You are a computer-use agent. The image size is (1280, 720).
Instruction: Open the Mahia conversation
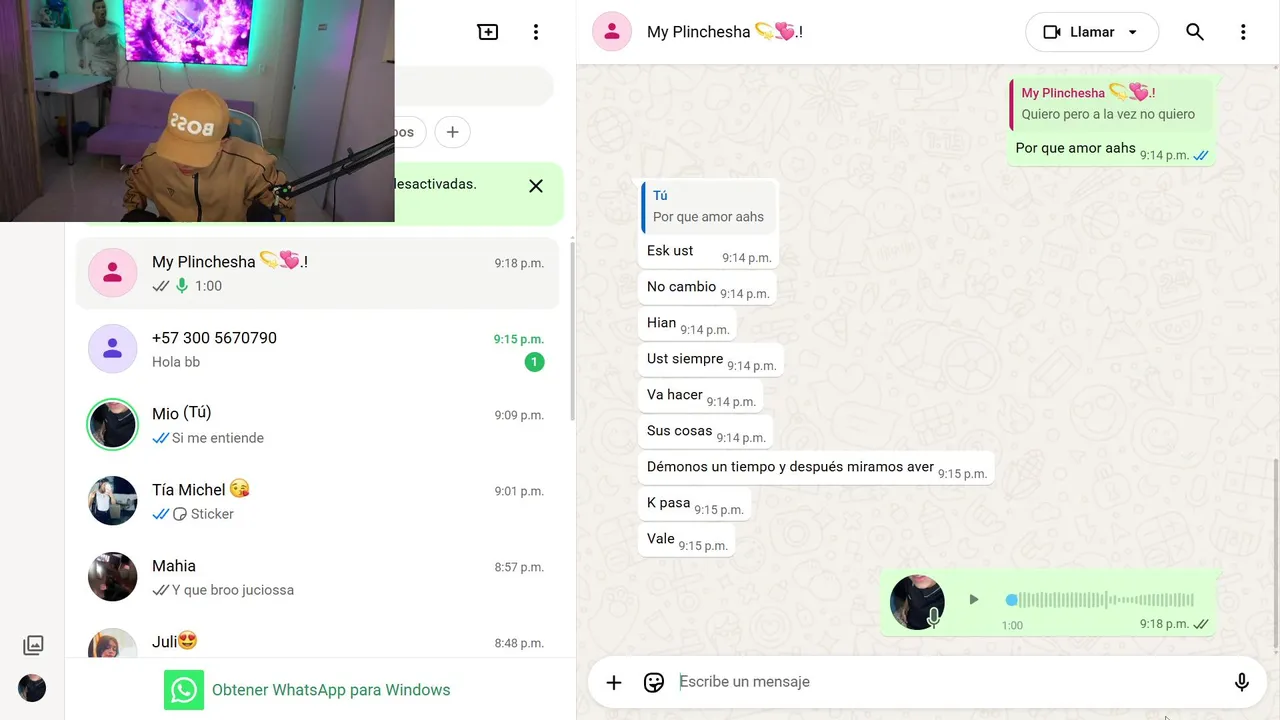coord(317,578)
